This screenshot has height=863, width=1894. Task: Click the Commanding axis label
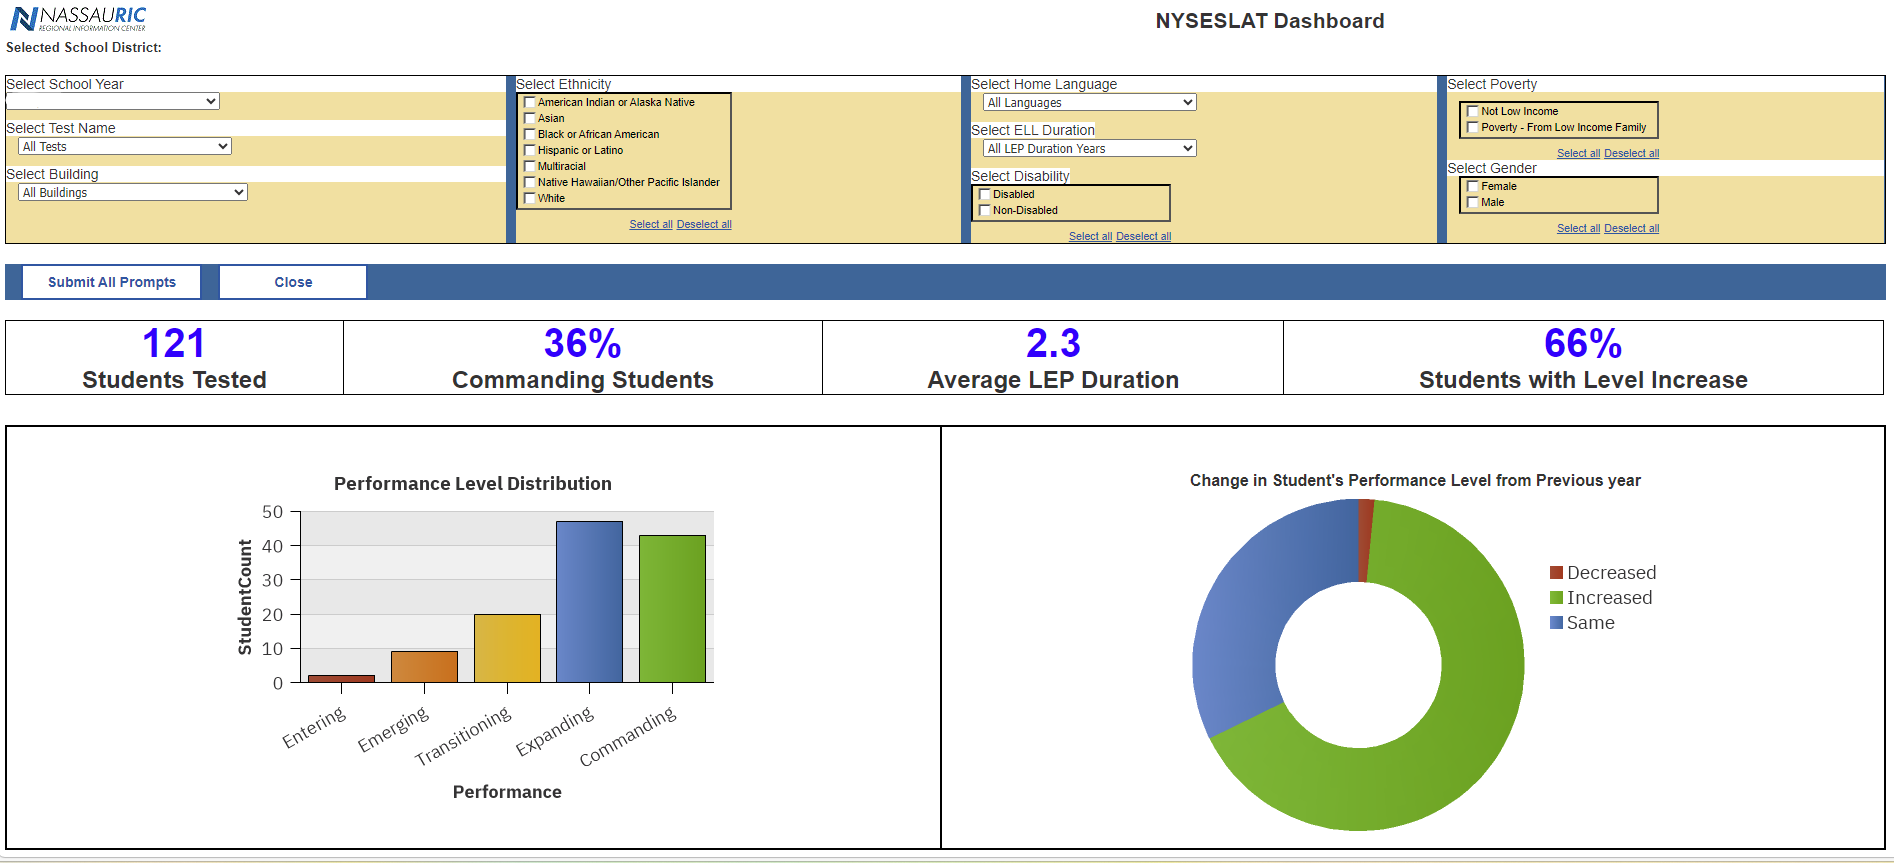click(x=628, y=736)
